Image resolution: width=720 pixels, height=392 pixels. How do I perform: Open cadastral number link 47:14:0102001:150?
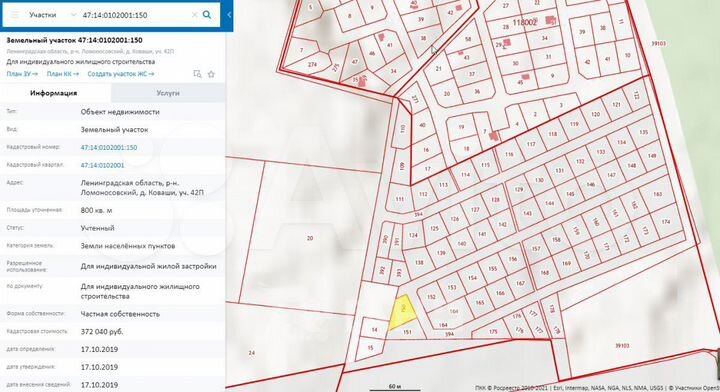(109, 147)
